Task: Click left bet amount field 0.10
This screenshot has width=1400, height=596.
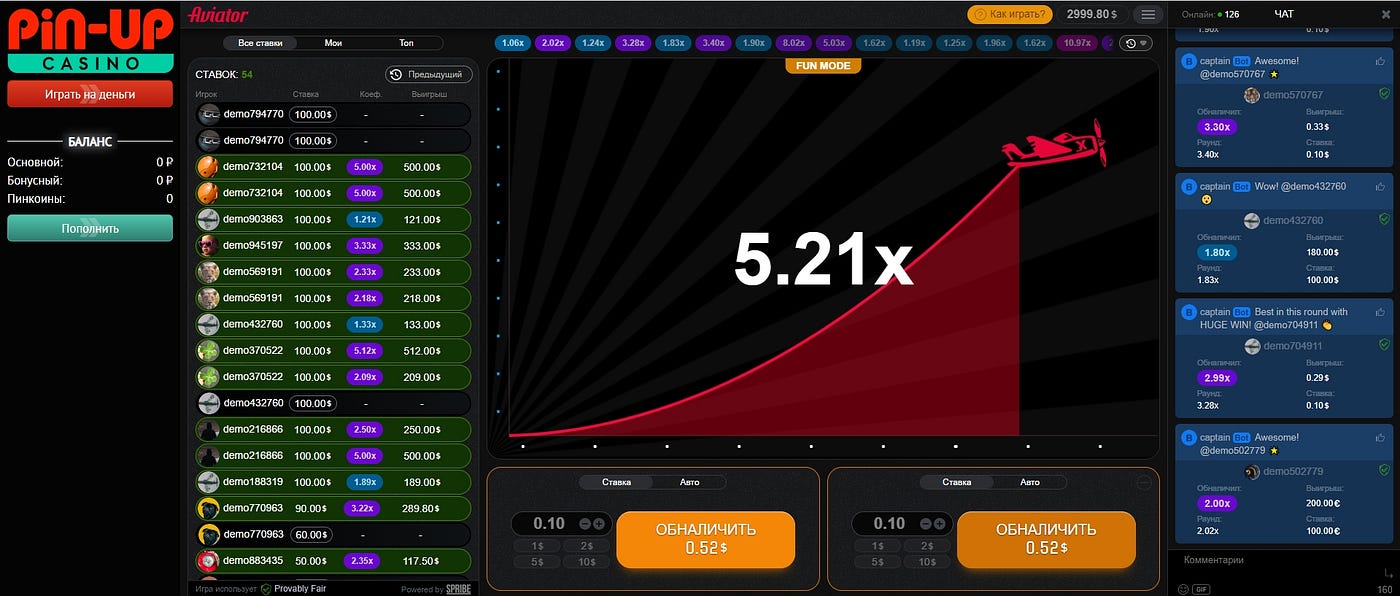Action: point(548,524)
